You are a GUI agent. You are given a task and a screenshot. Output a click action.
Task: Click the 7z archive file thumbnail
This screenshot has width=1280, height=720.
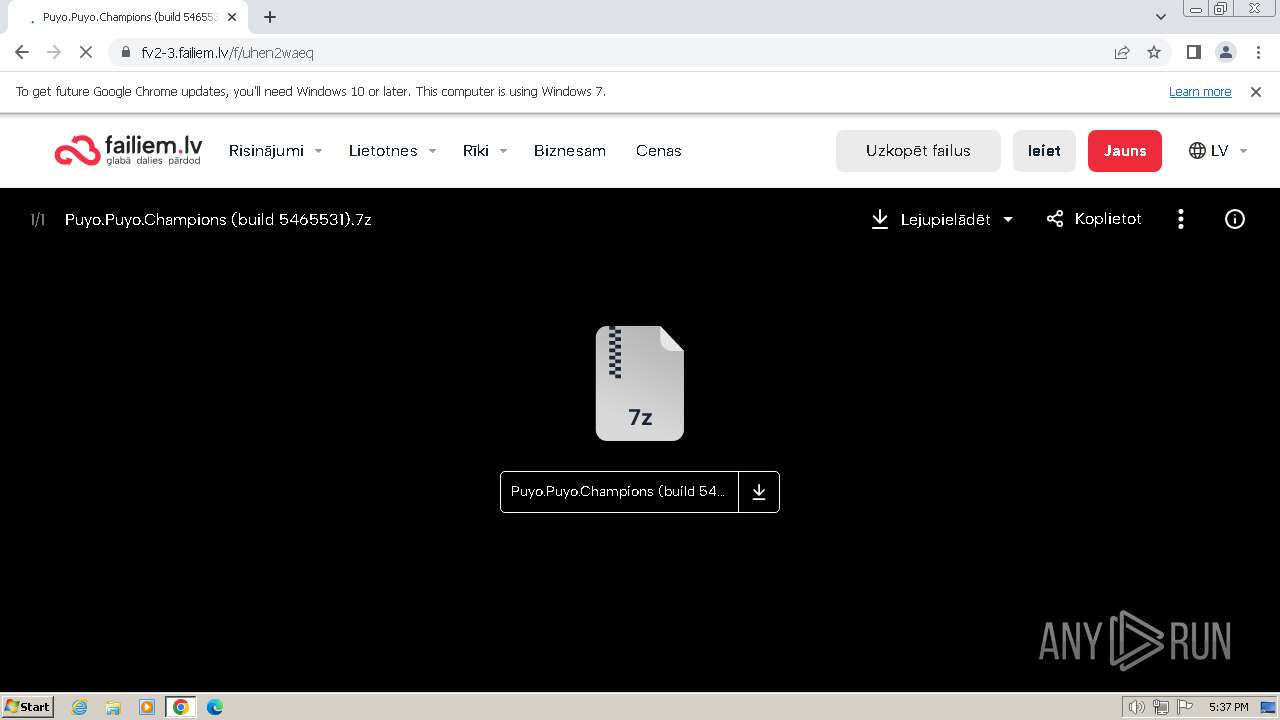point(640,383)
